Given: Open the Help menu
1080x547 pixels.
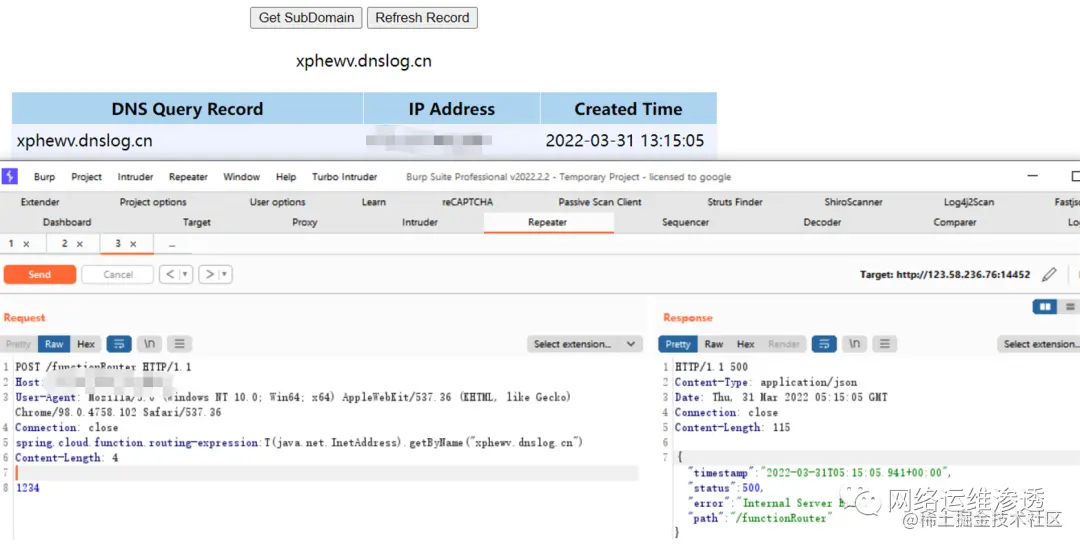Looking at the screenshot, I should [x=286, y=177].
